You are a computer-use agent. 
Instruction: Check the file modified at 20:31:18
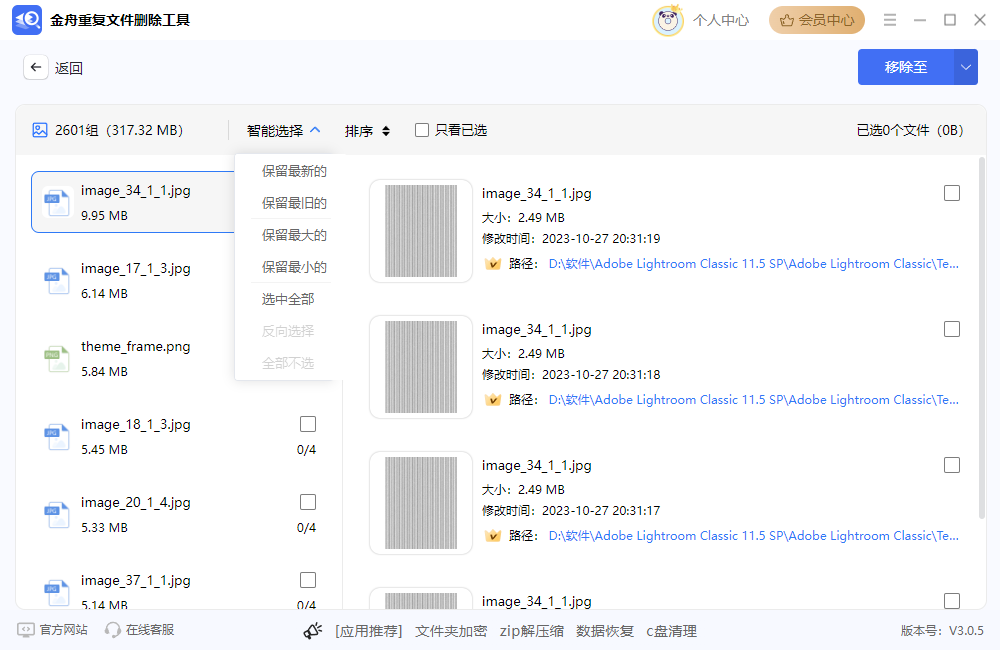pos(952,329)
